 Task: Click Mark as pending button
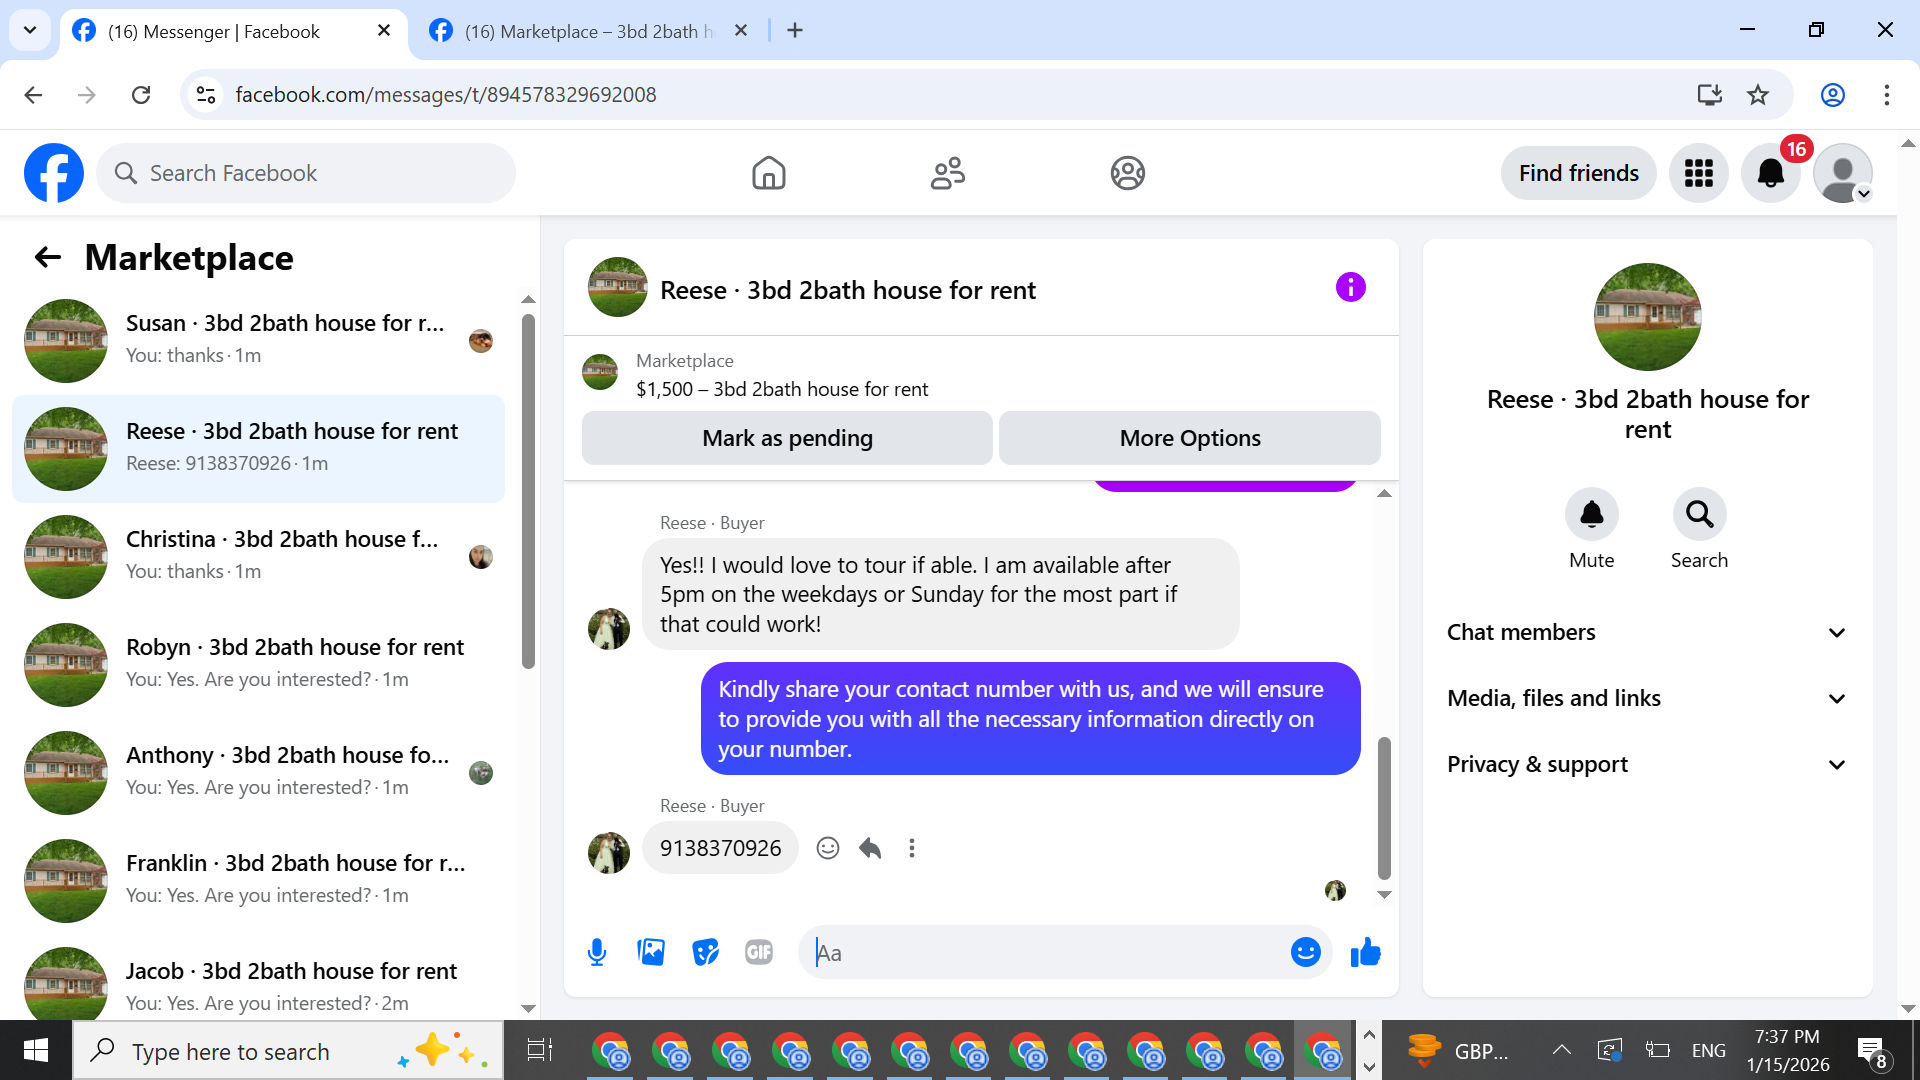coord(787,438)
